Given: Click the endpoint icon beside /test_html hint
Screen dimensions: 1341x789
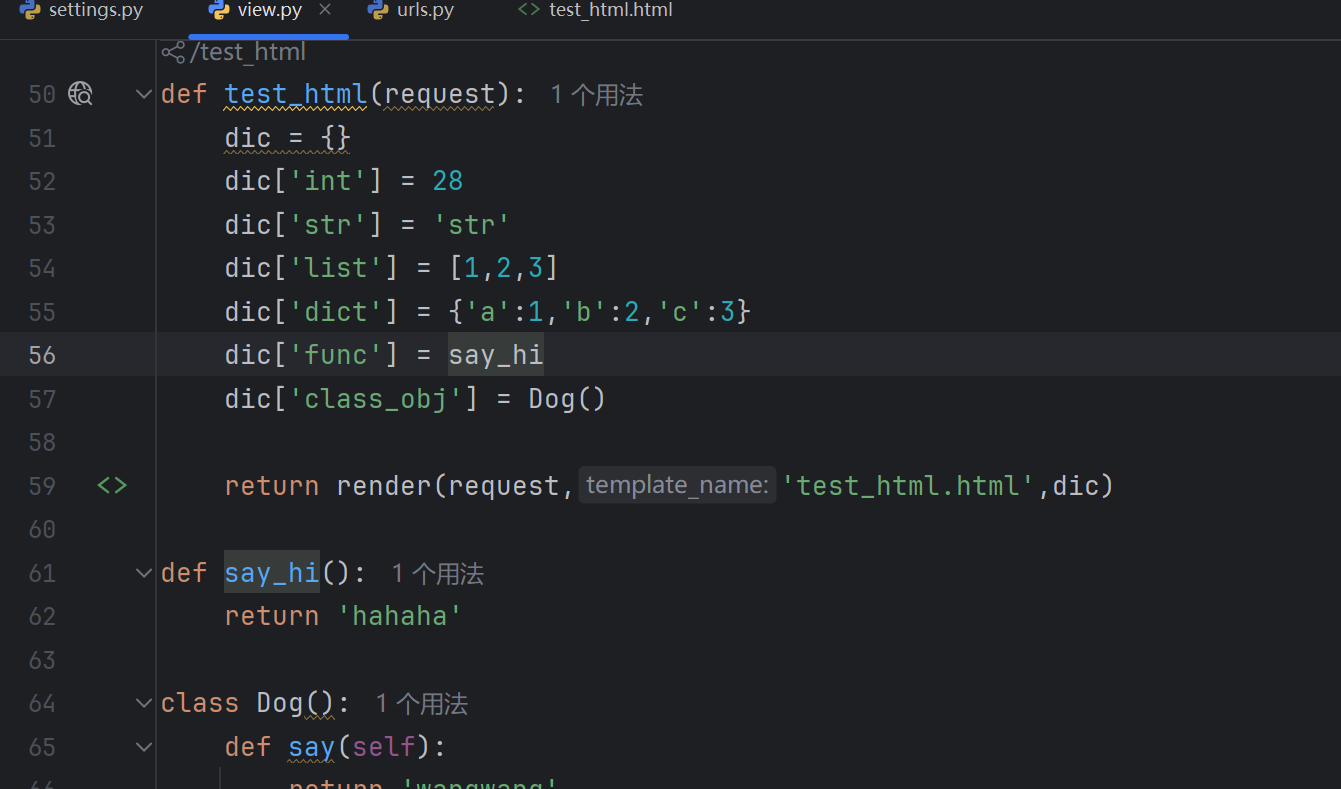Looking at the screenshot, I should coord(173,52).
